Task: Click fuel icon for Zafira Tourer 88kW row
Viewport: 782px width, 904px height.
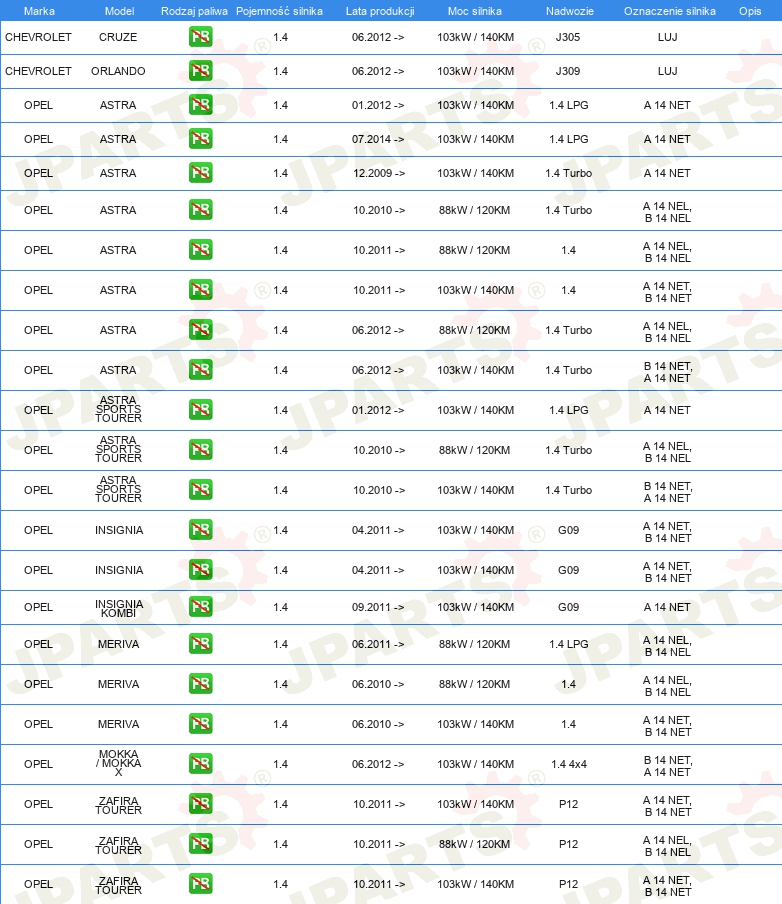Action: 201,844
